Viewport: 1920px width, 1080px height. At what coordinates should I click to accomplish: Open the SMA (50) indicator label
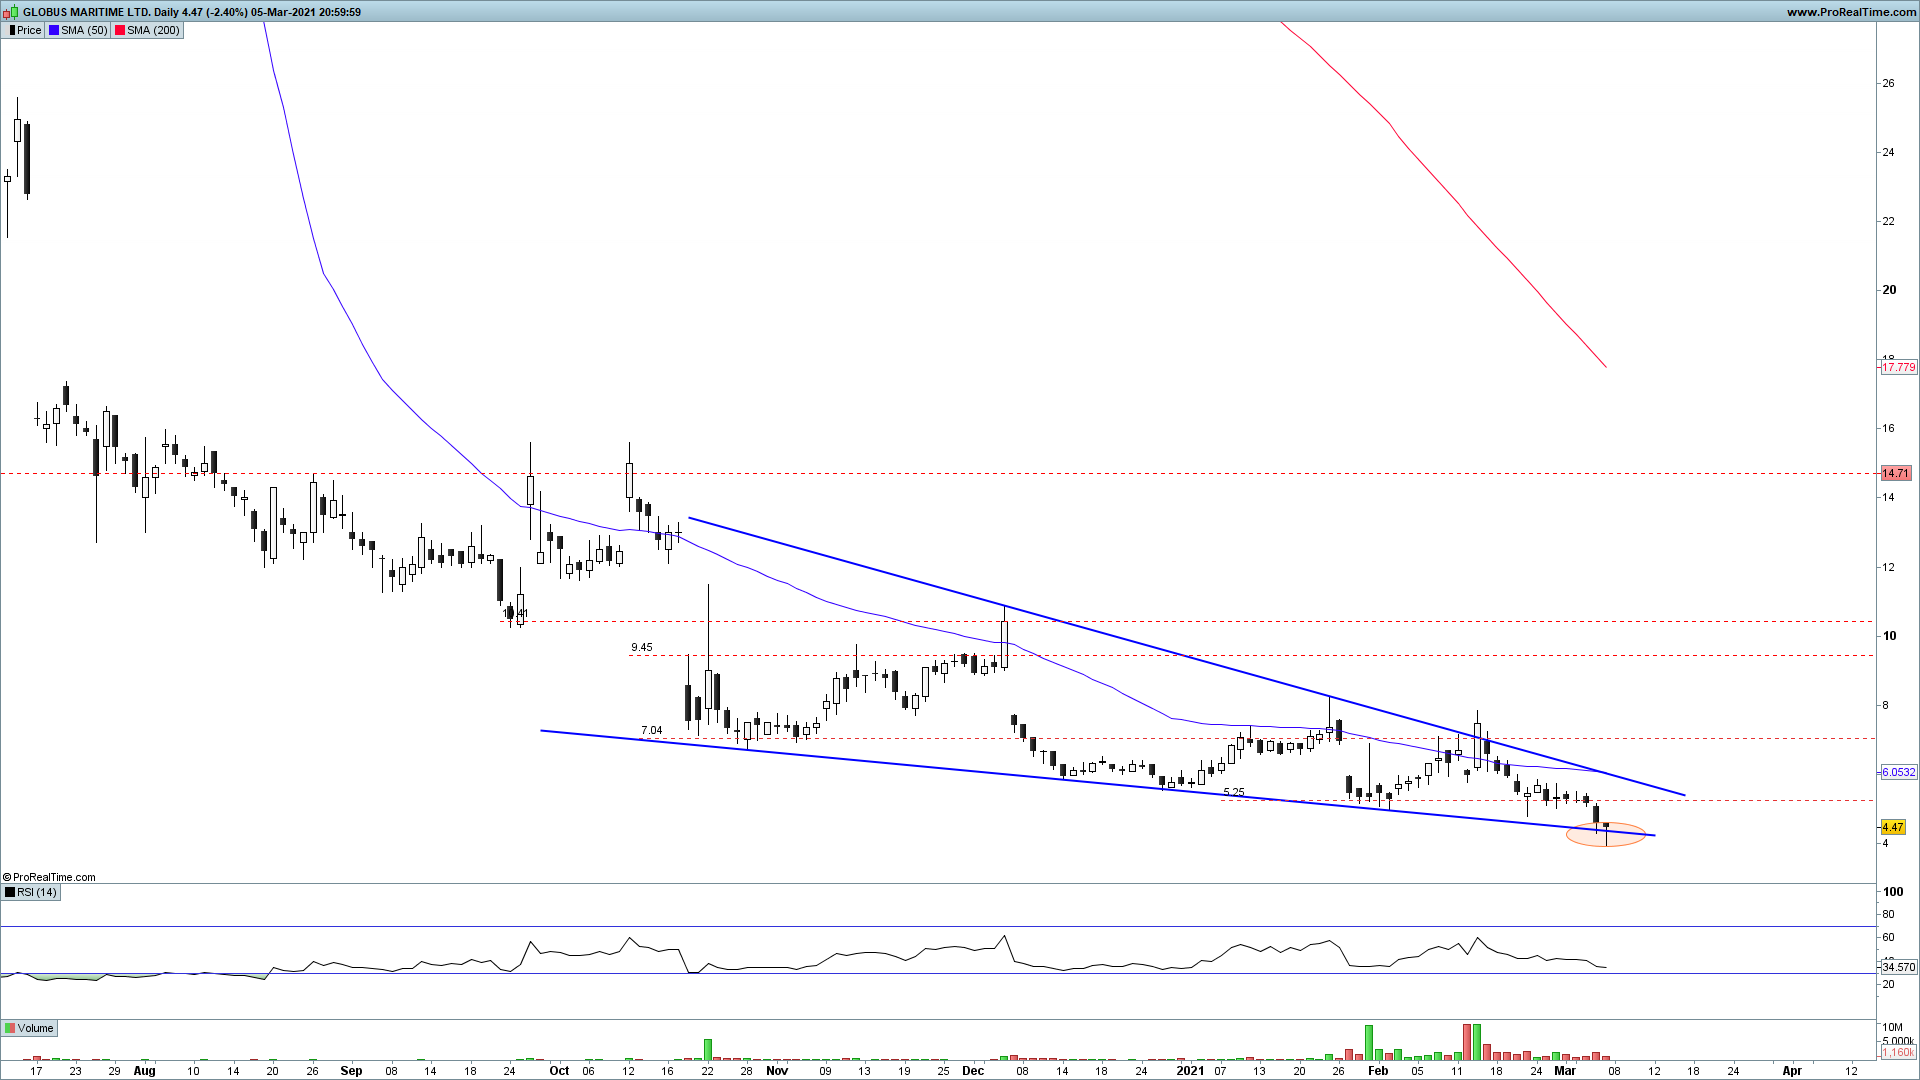pos(84,30)
